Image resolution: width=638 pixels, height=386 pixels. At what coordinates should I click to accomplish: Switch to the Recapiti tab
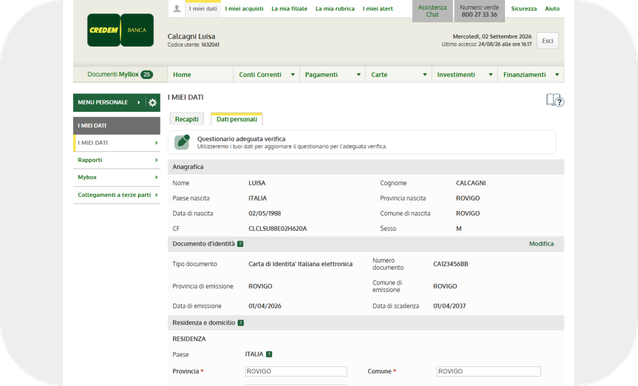pyautogui.click(x=187, y=119)
